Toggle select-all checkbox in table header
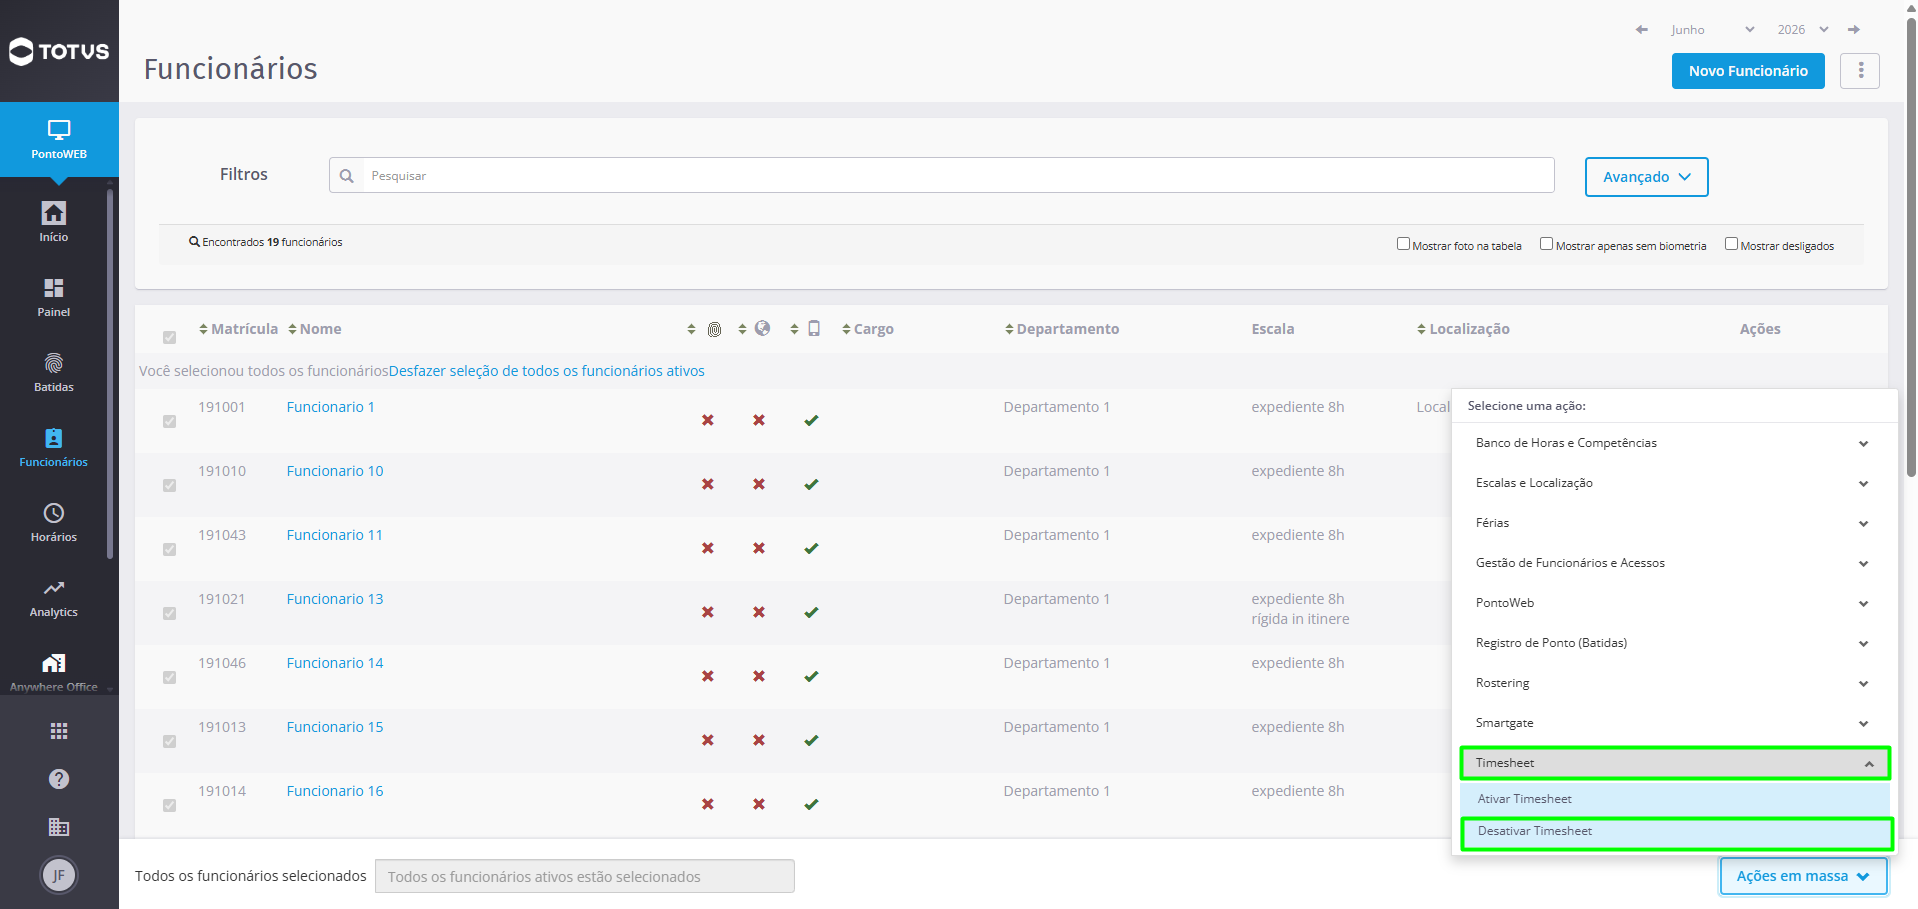 point(169,337)
